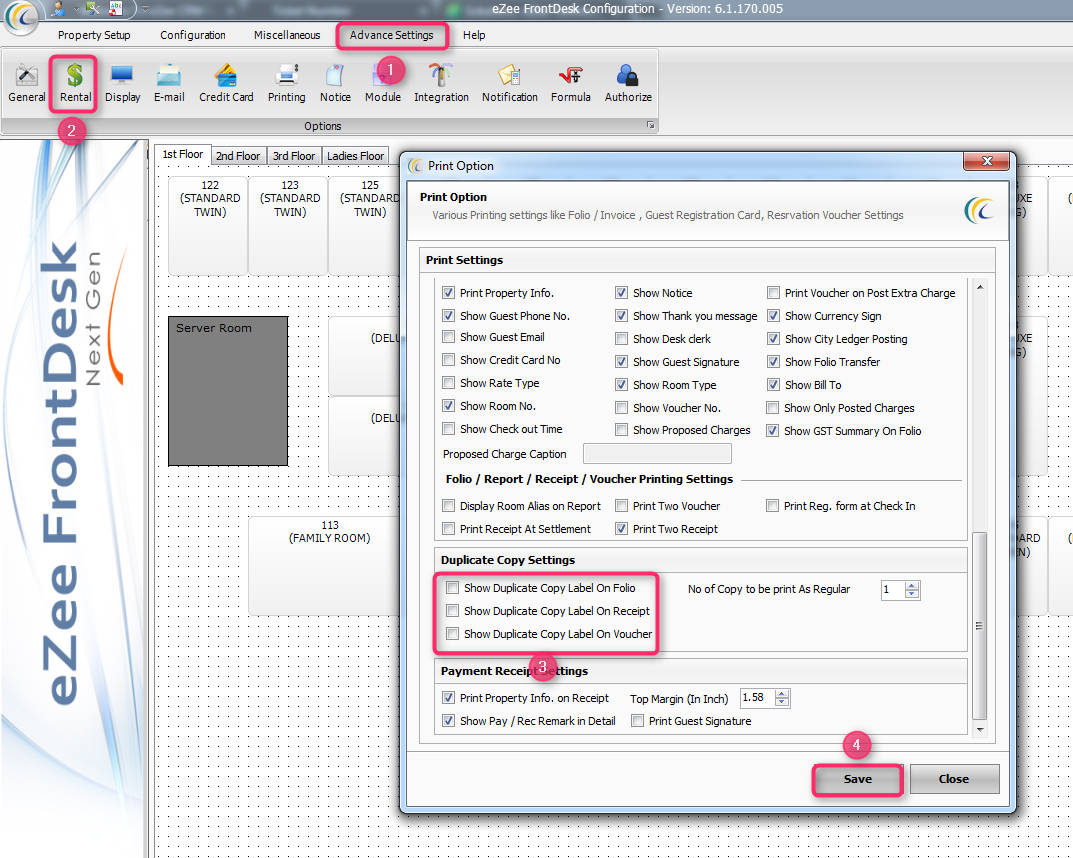Enable Show Credit Card No checkbox
Screen dimensions: 1073x858
[448, 360]
